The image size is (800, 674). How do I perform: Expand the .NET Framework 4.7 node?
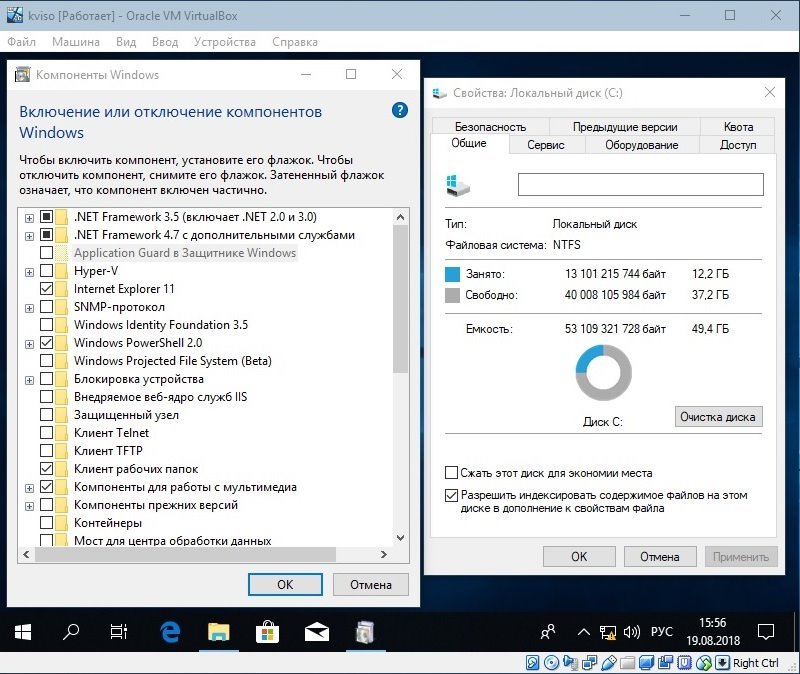[x=30, y=236]
